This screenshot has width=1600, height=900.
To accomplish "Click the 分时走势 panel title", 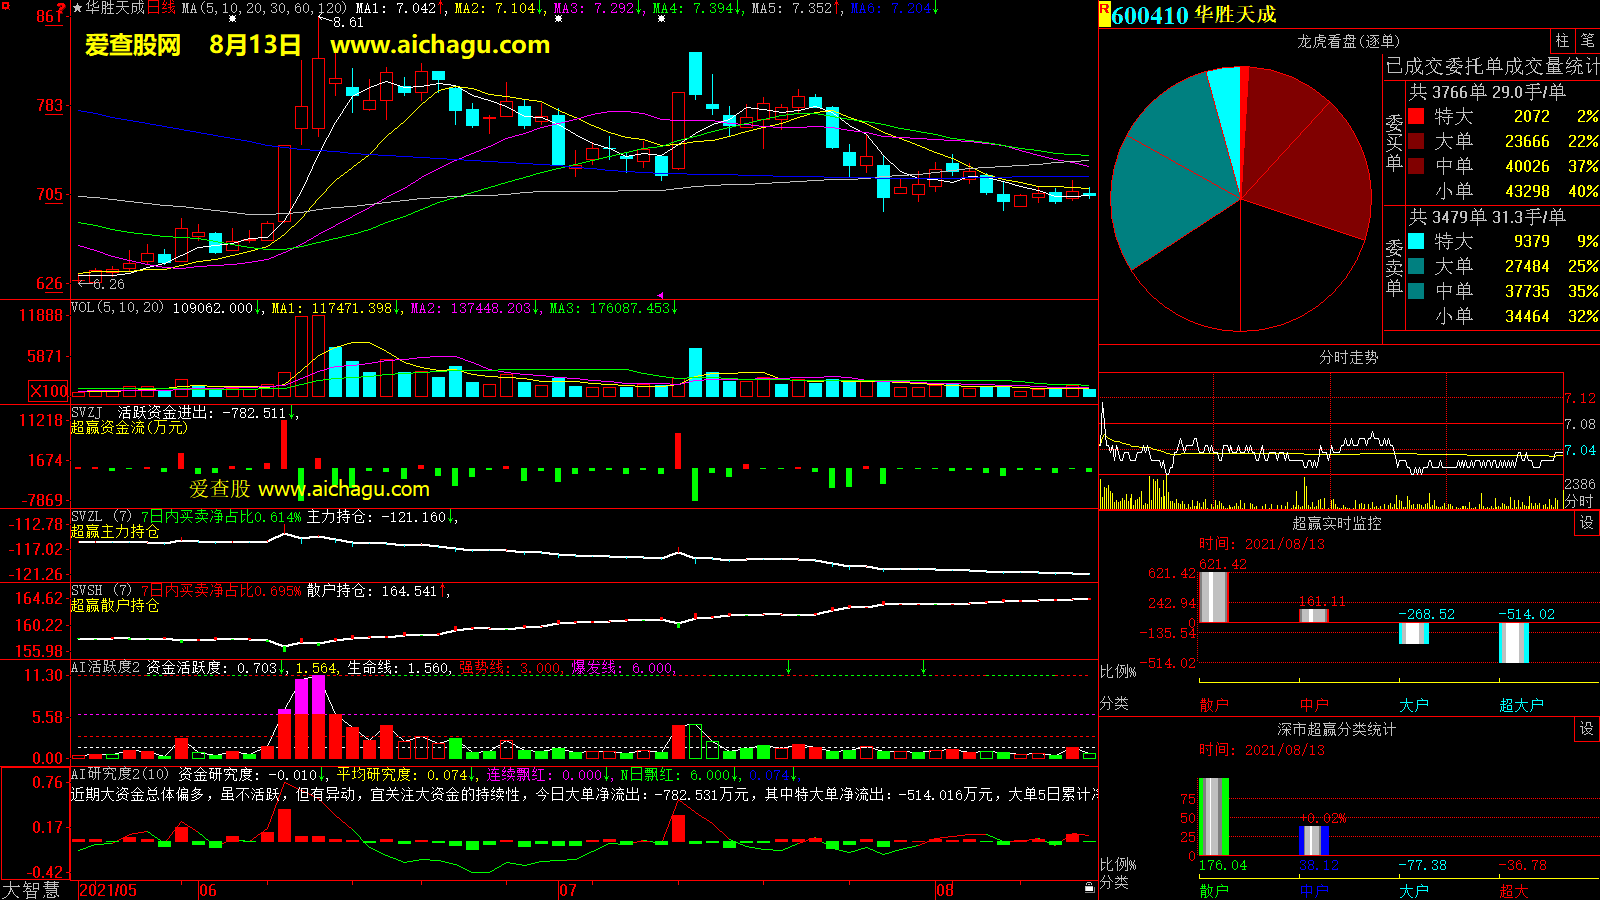I will [x=1348, y=357].
